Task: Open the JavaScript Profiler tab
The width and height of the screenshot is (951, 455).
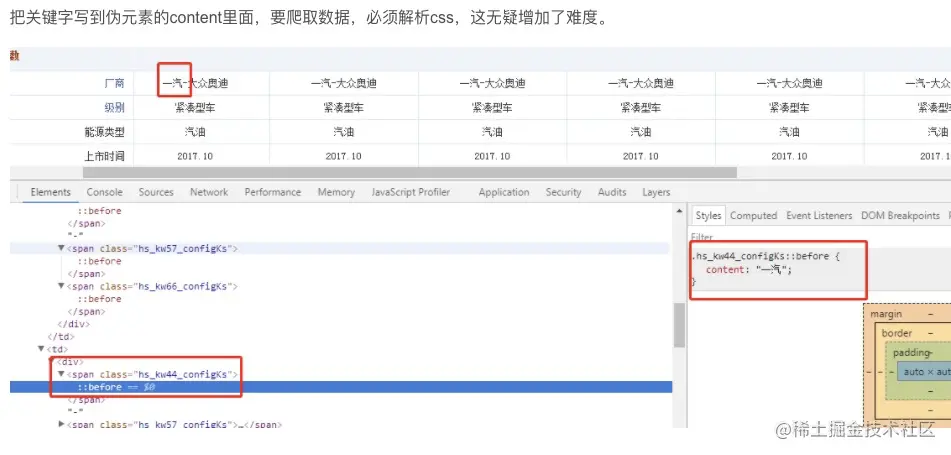Action: click(x=411, y=192)
